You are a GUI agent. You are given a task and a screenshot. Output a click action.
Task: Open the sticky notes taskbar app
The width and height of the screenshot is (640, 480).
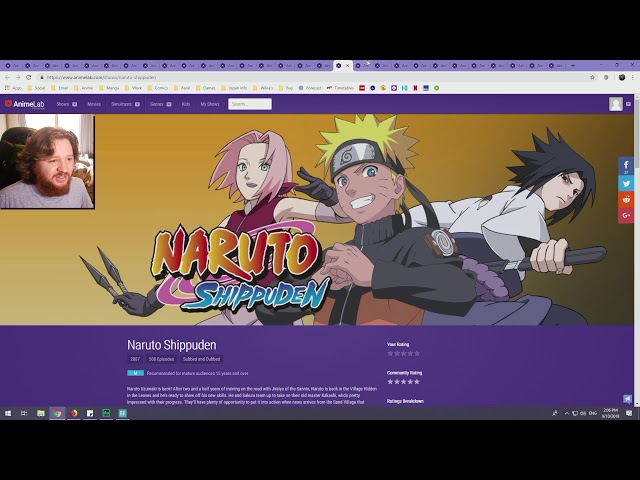[90, 413]
